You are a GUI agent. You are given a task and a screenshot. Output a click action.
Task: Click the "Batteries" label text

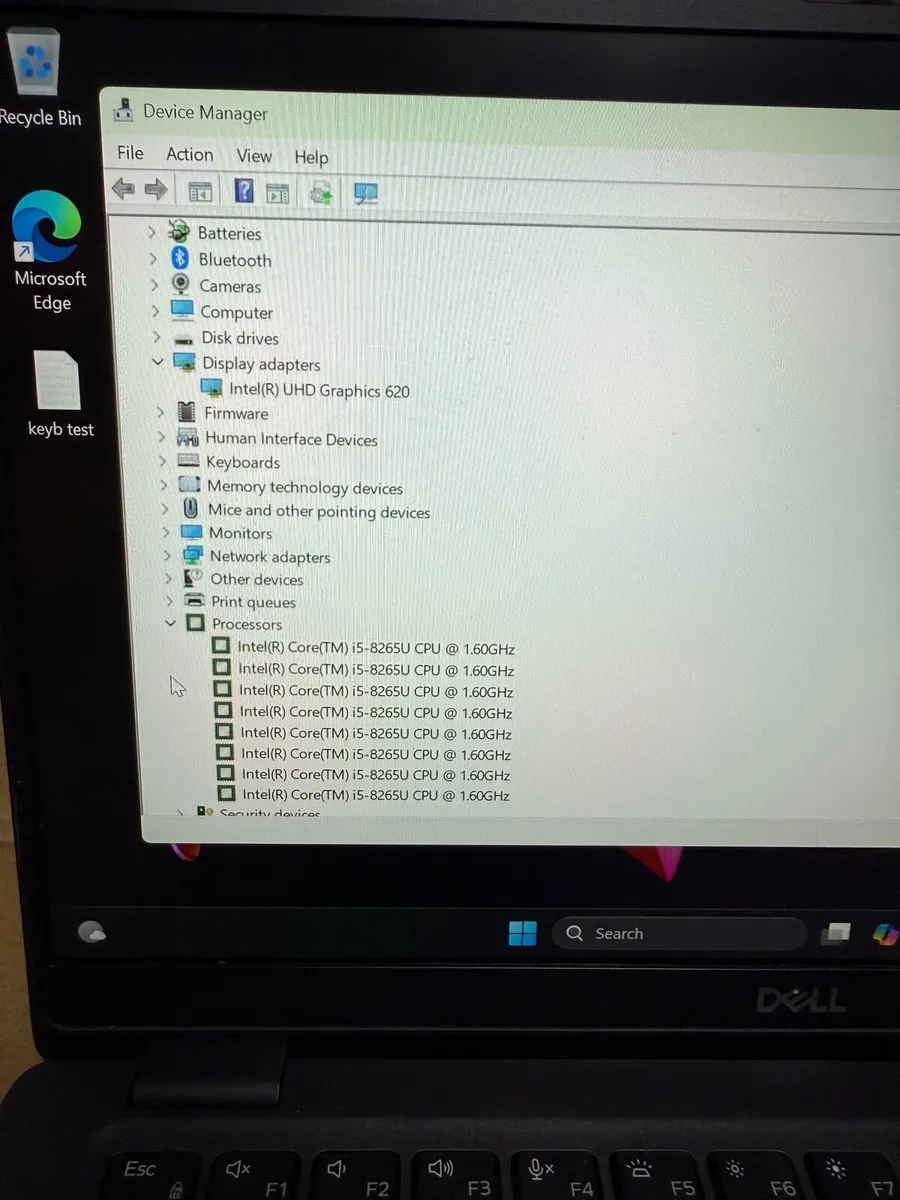point(229,233)
